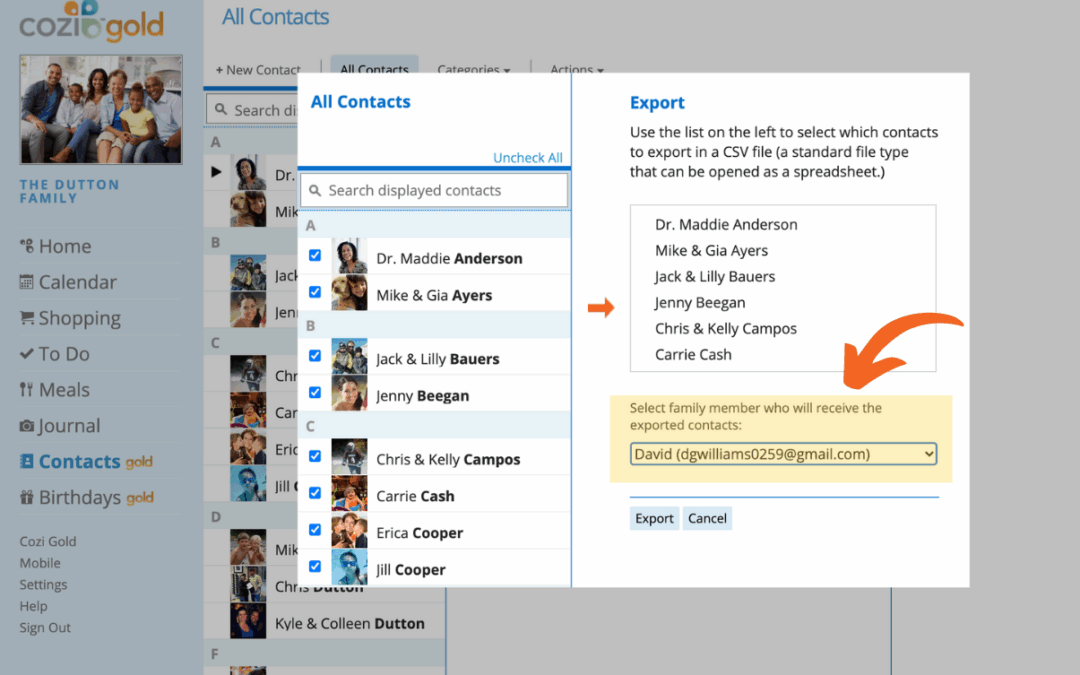The height and width of the screenshot is (675, 1080).
Task: Click Jenny Beegan in export list
Action: point(700,303)
